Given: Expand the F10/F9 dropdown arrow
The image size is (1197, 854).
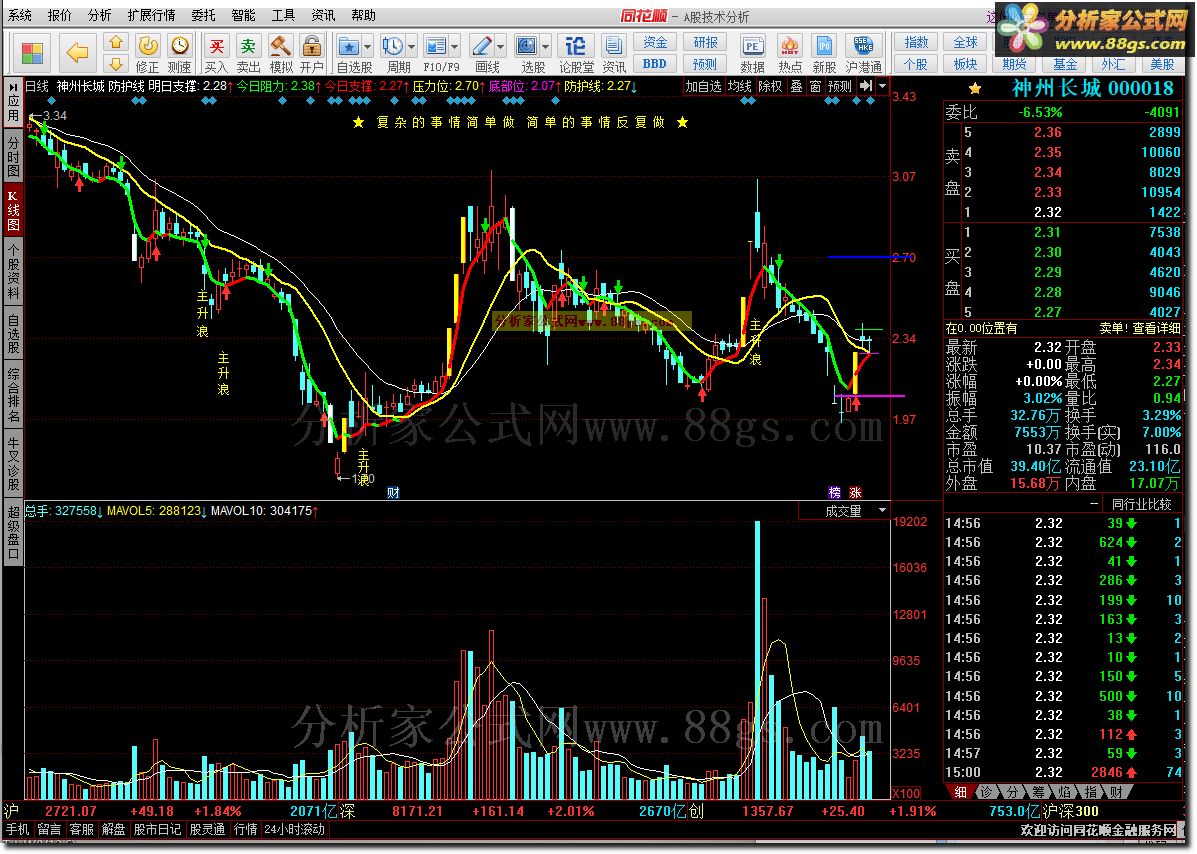Looking at the screenshot, I should [x=455, y=47].
